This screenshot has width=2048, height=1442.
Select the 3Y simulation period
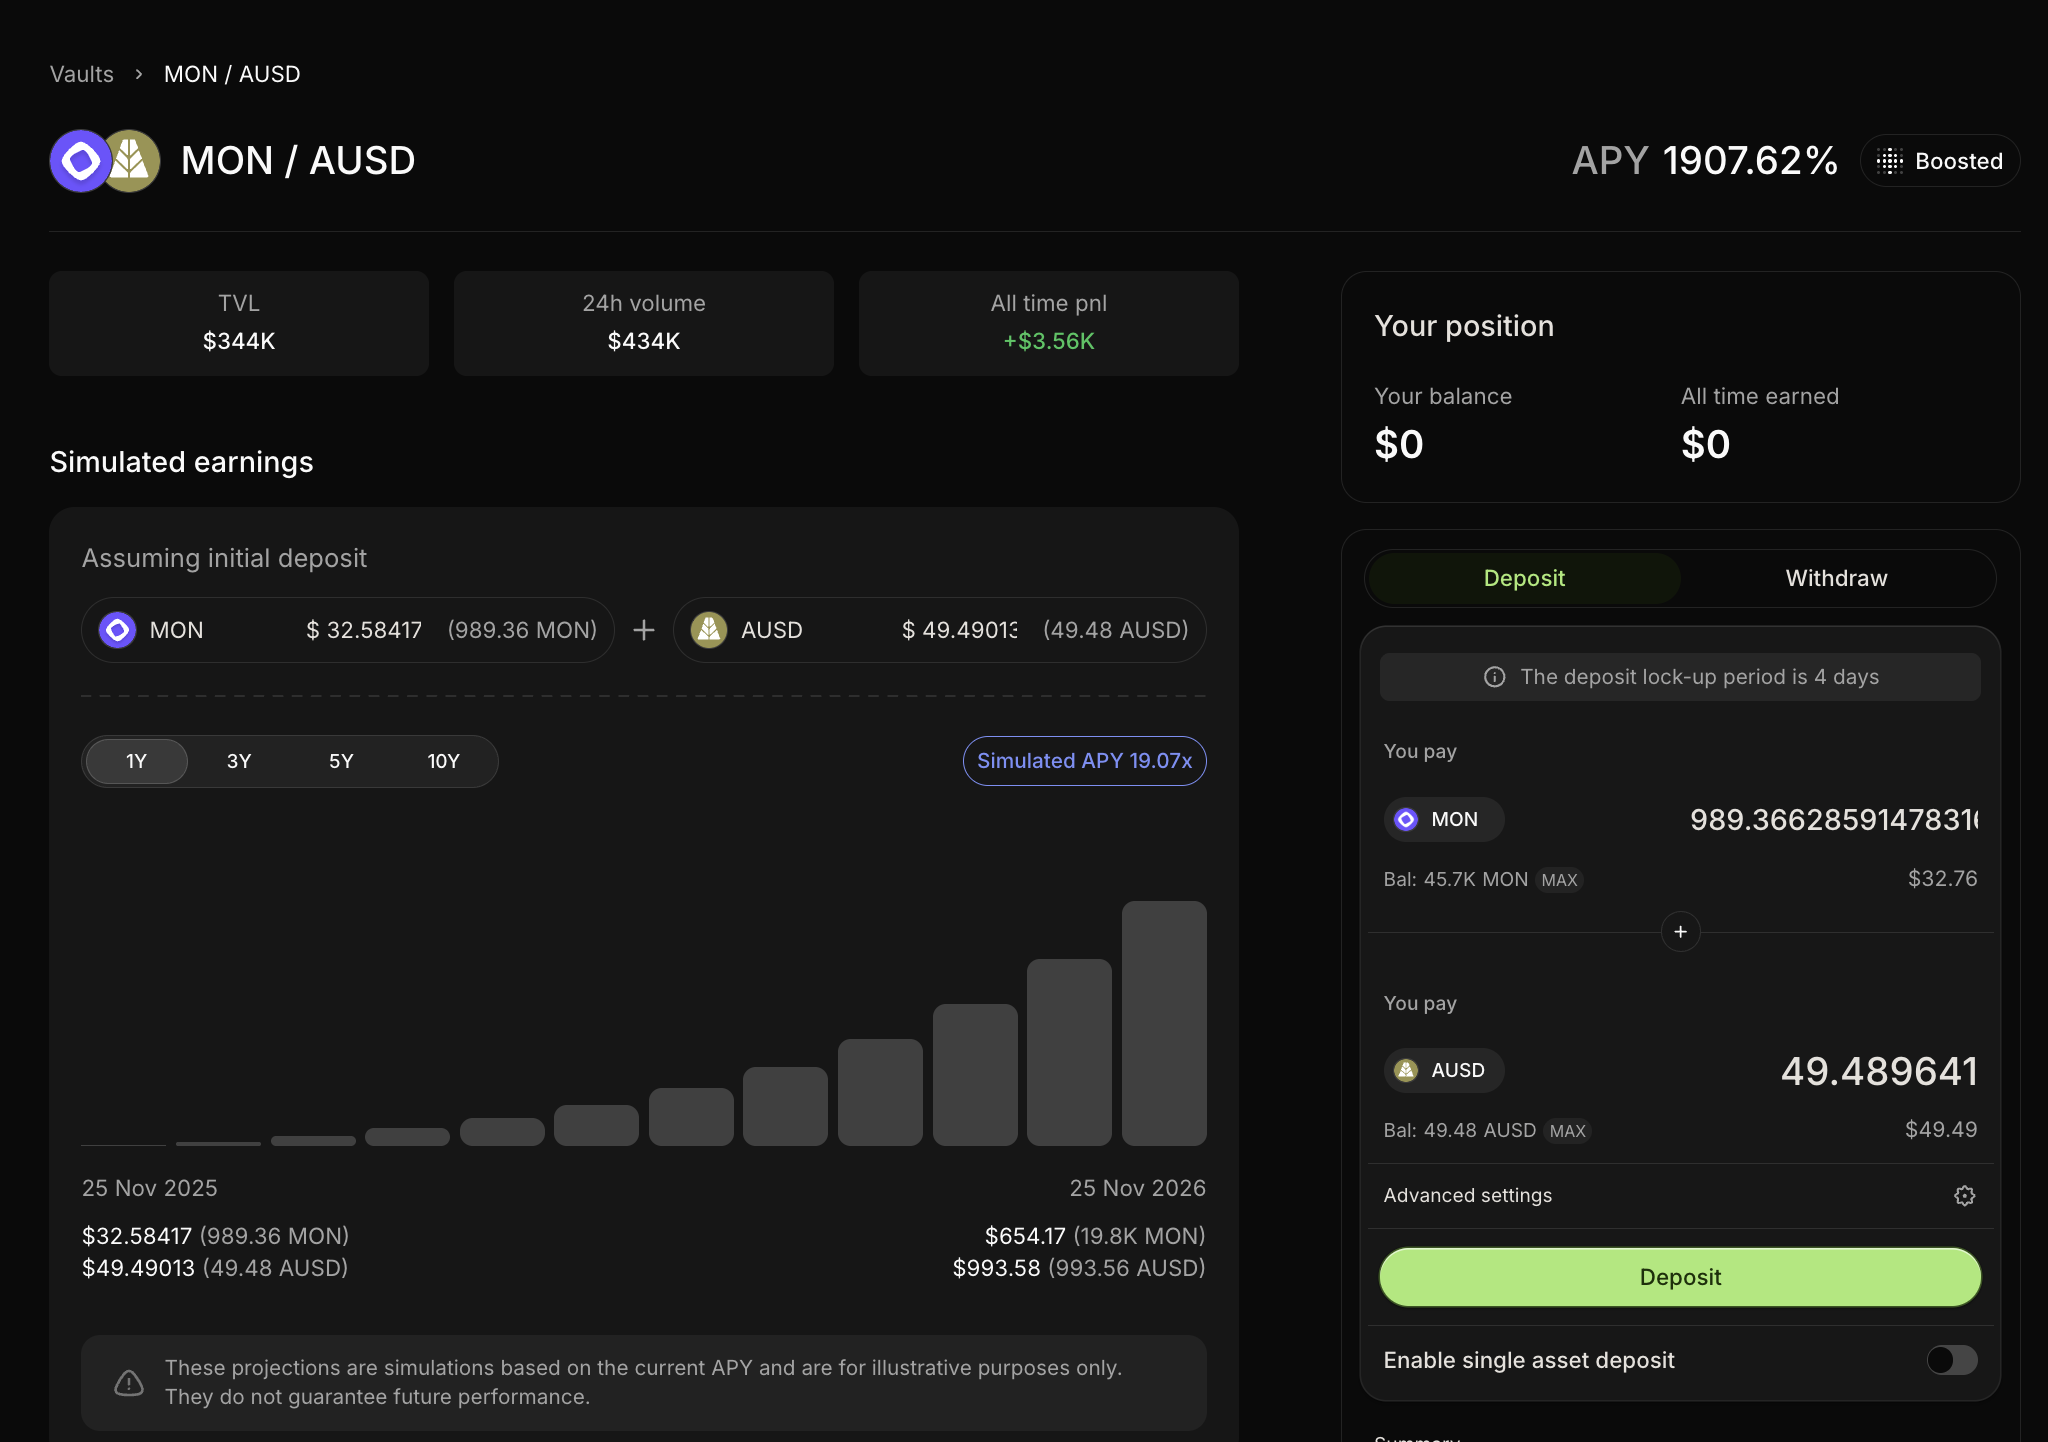coord(239,761)
